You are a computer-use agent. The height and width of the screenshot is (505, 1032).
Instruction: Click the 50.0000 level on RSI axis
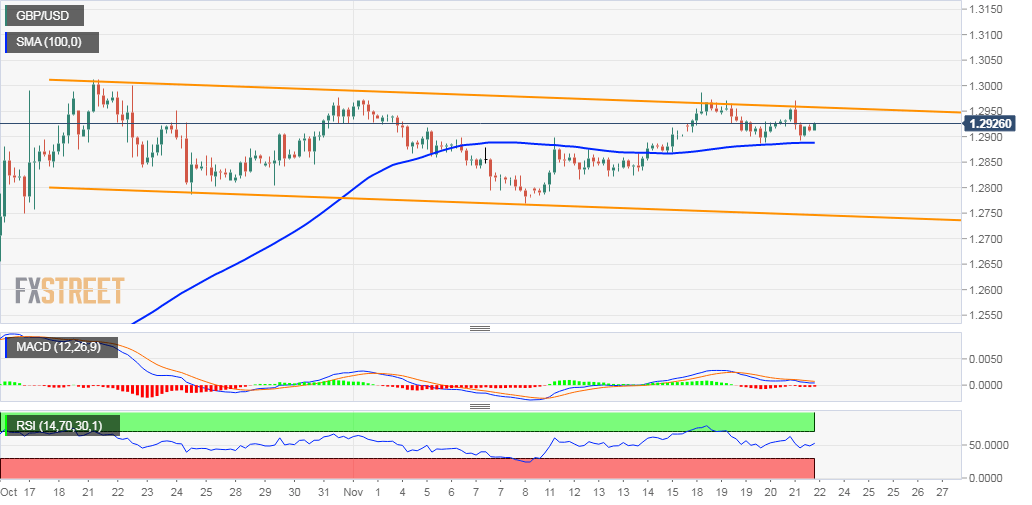(x=991, y=445)
